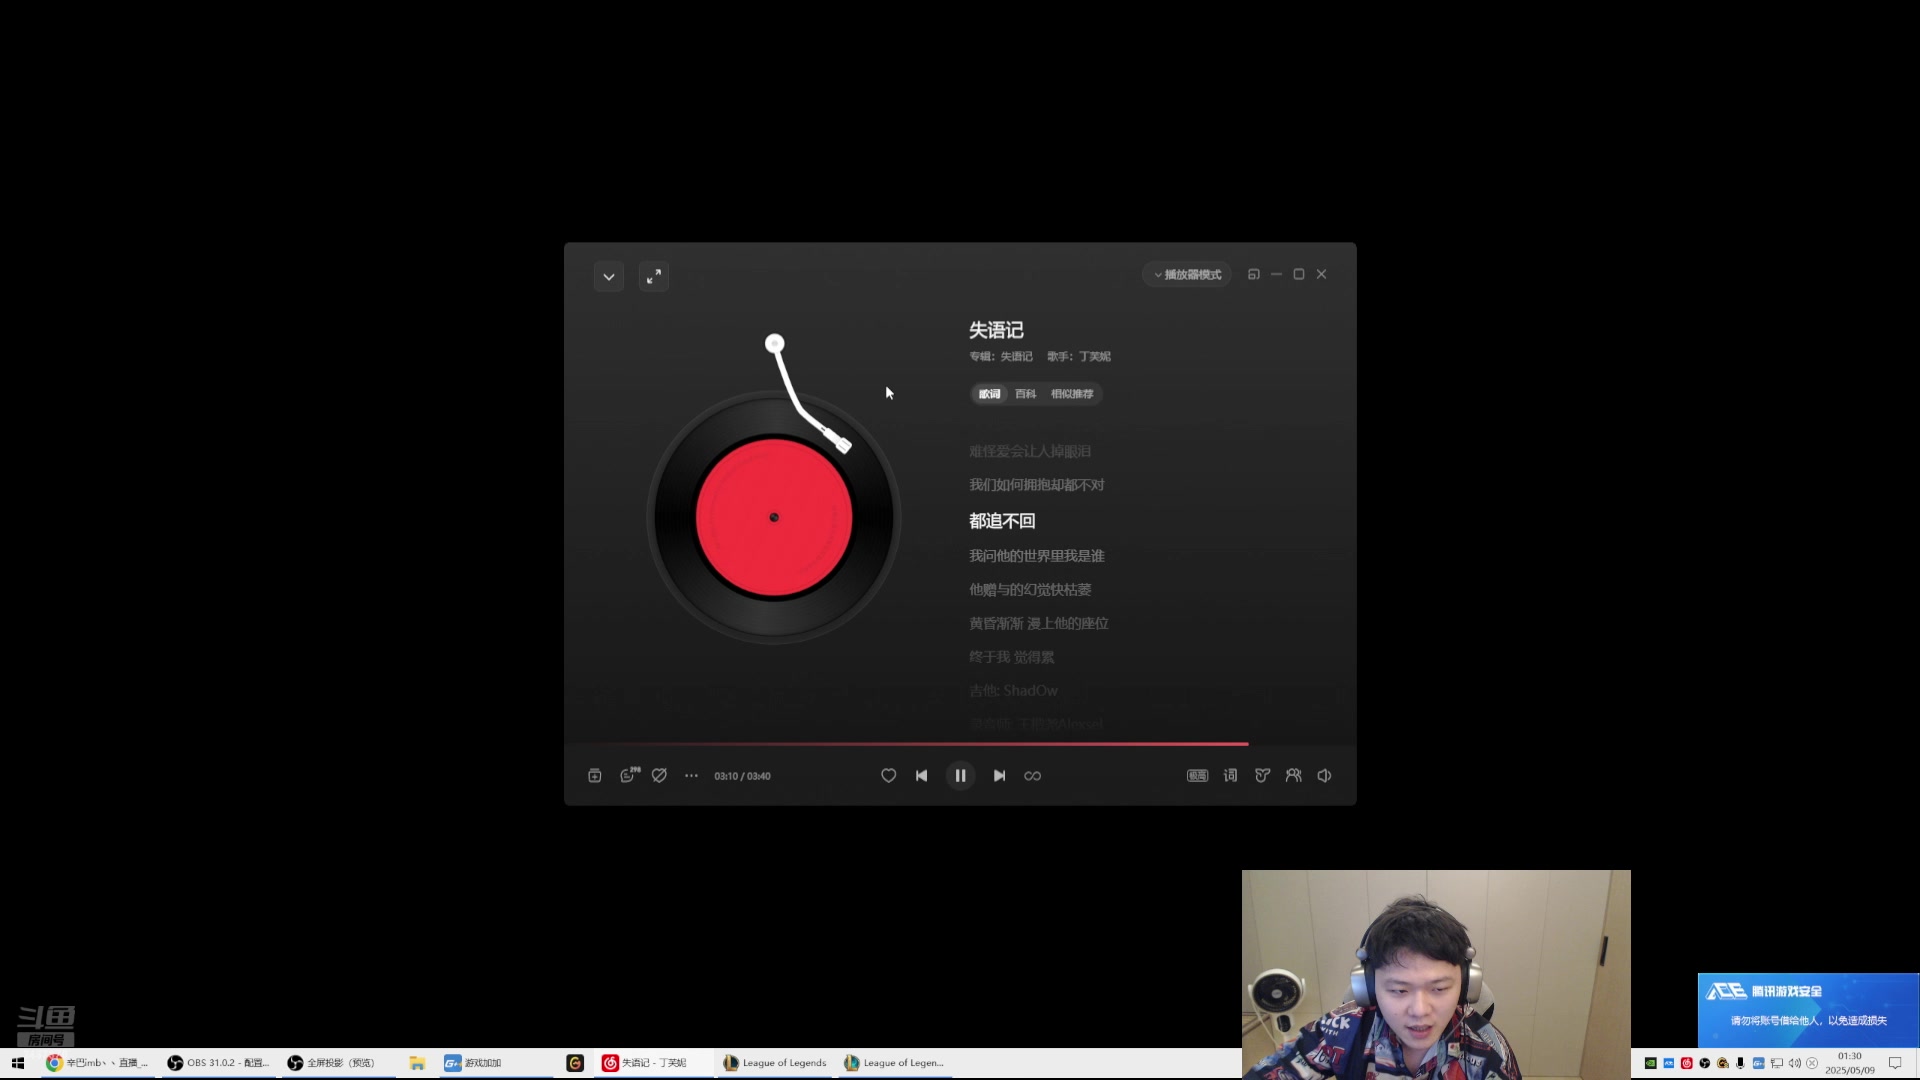Image resolution: width=1920 pixels, height=1080 pixels.
Task: Click lyric line 难怪爱会让人掉眼泪
Action: [x=1030, y=451]
